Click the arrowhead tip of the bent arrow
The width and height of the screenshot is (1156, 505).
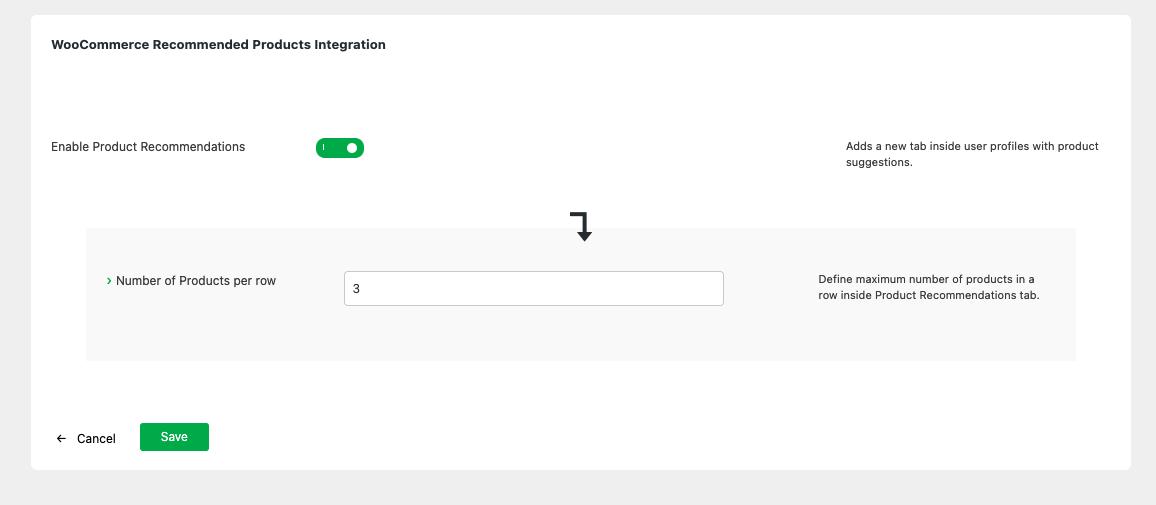click(585, 237)
